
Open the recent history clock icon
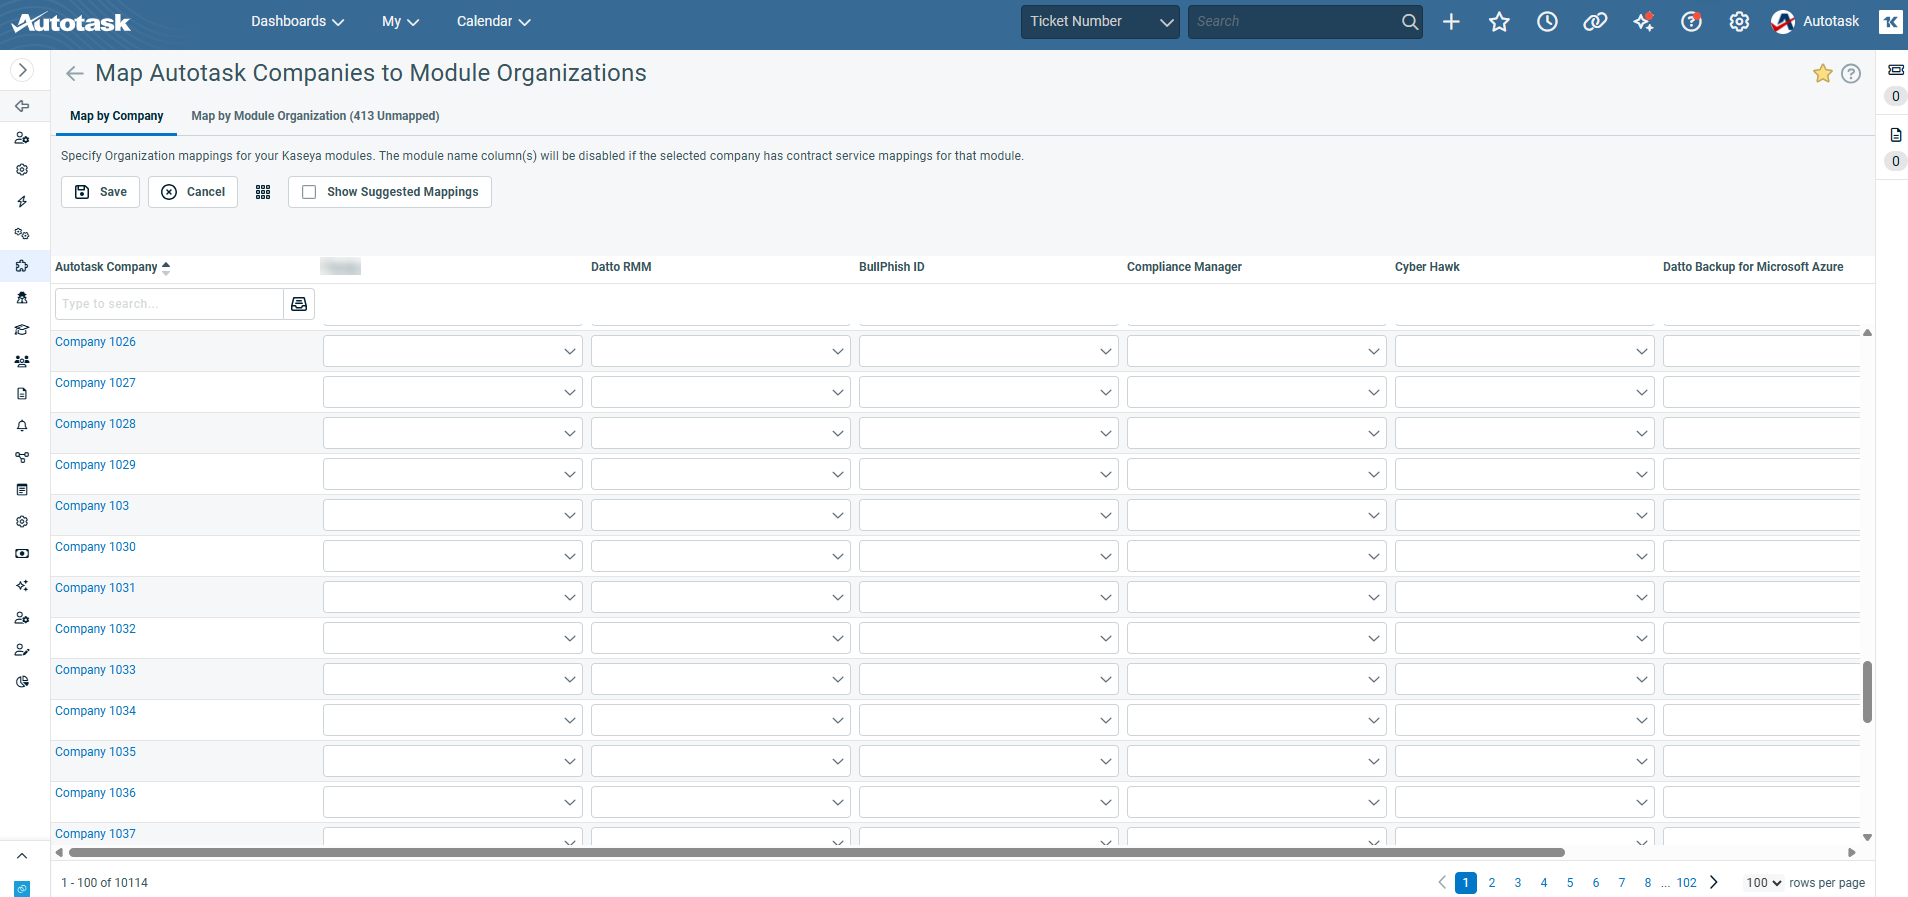[x=1547, y=21]
